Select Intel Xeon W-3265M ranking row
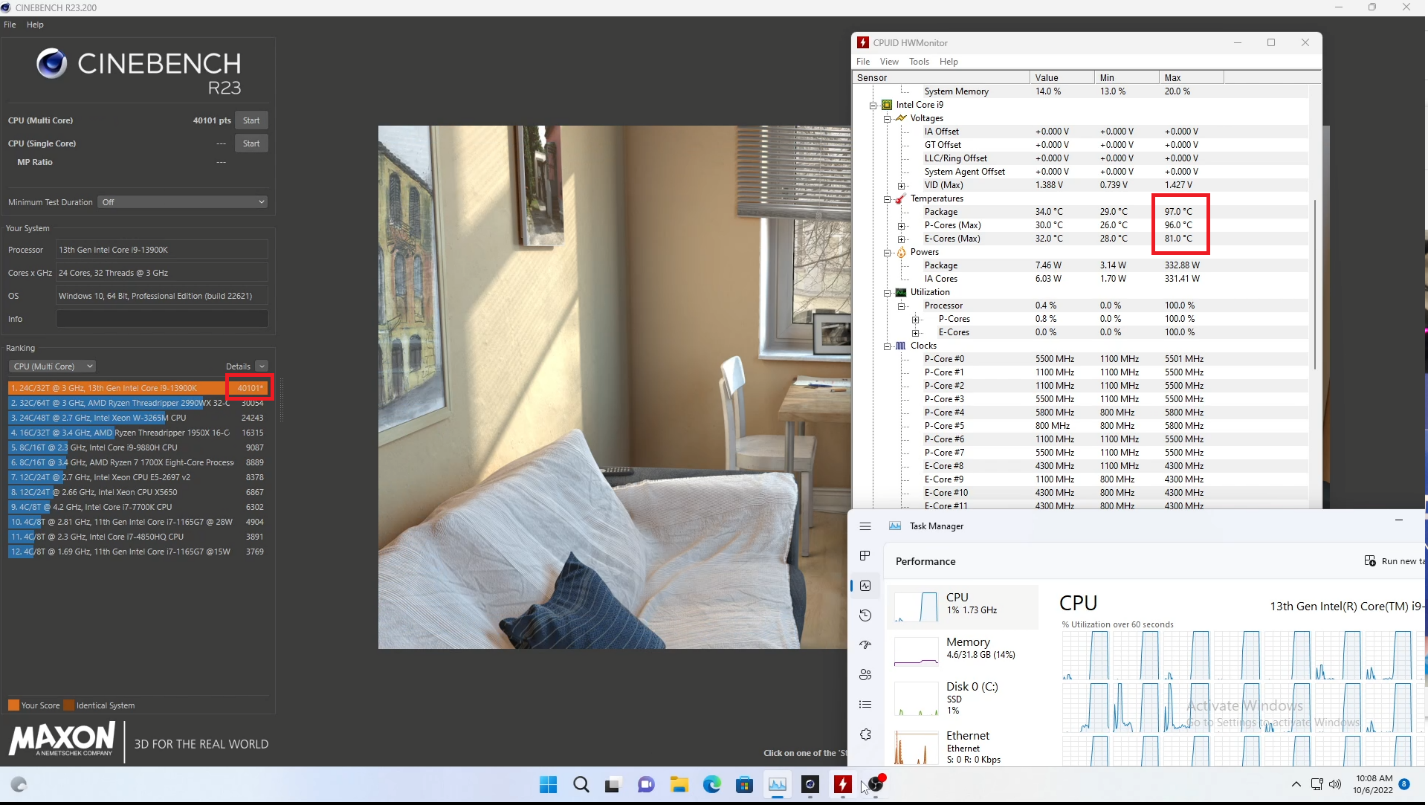Image resolution: width=1428 pixels, height=805 pixels. [137, 417]
